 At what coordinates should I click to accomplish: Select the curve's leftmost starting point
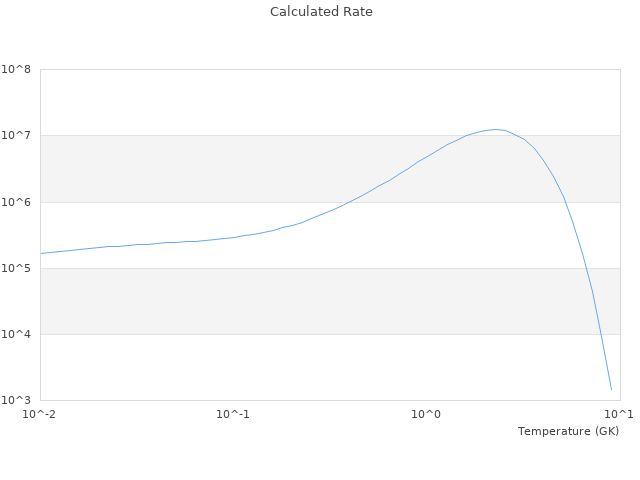[41, 253]
